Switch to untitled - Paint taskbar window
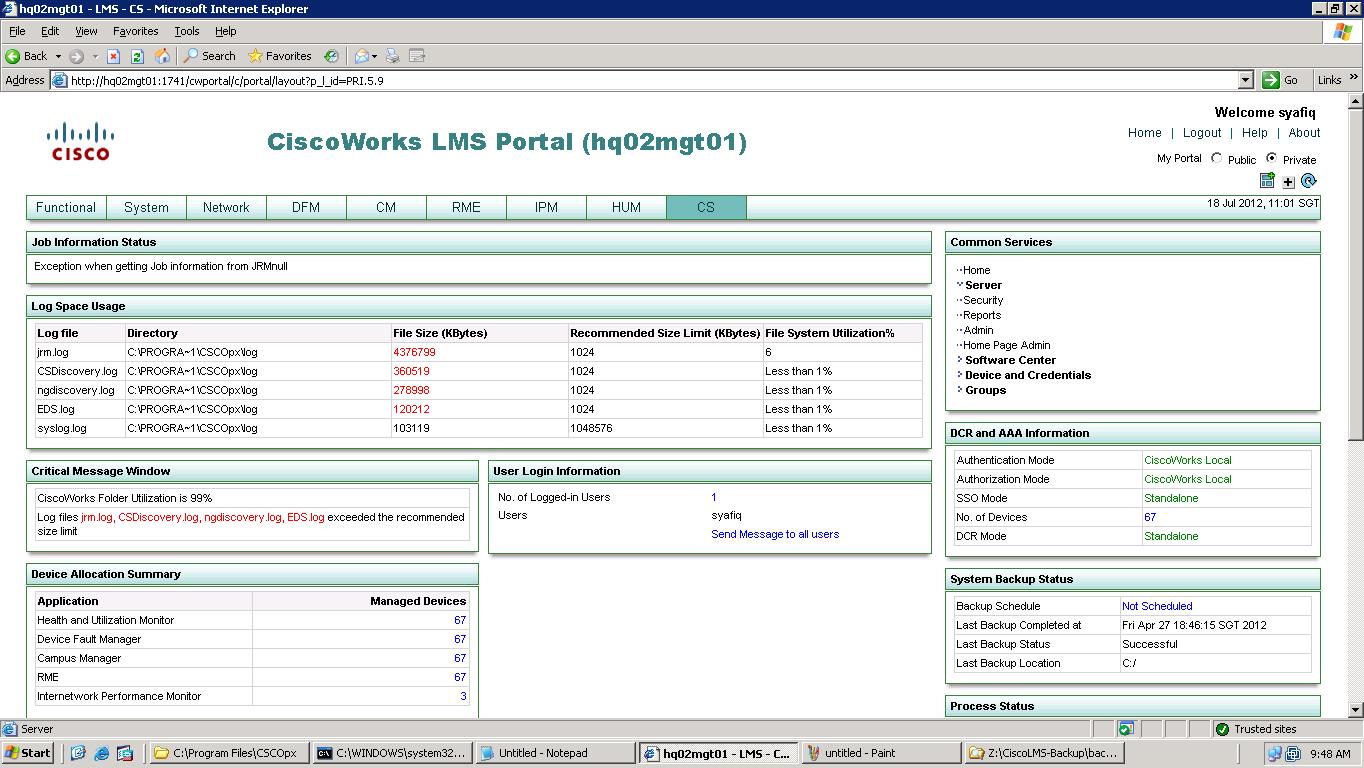Image resolution: width=1364 pixels, height=768 pixels. click(x=881, y=753)
